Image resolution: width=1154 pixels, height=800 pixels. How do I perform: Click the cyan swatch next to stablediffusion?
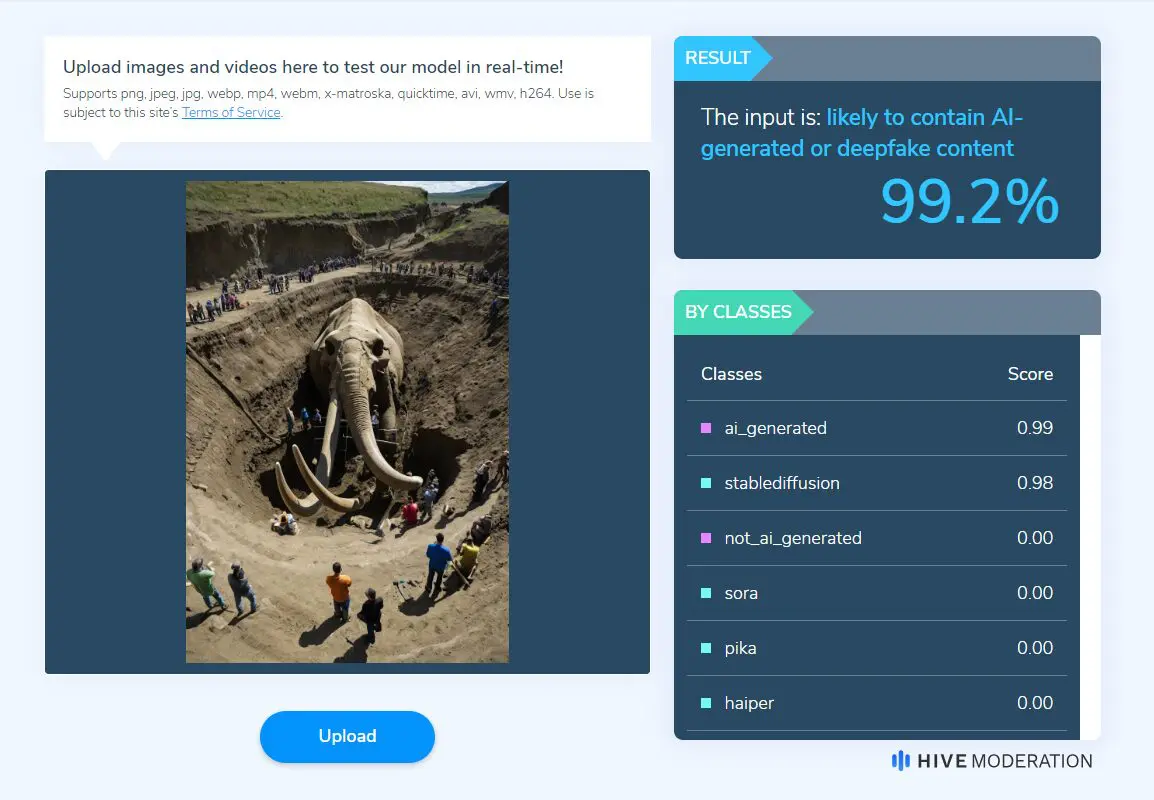706,484
